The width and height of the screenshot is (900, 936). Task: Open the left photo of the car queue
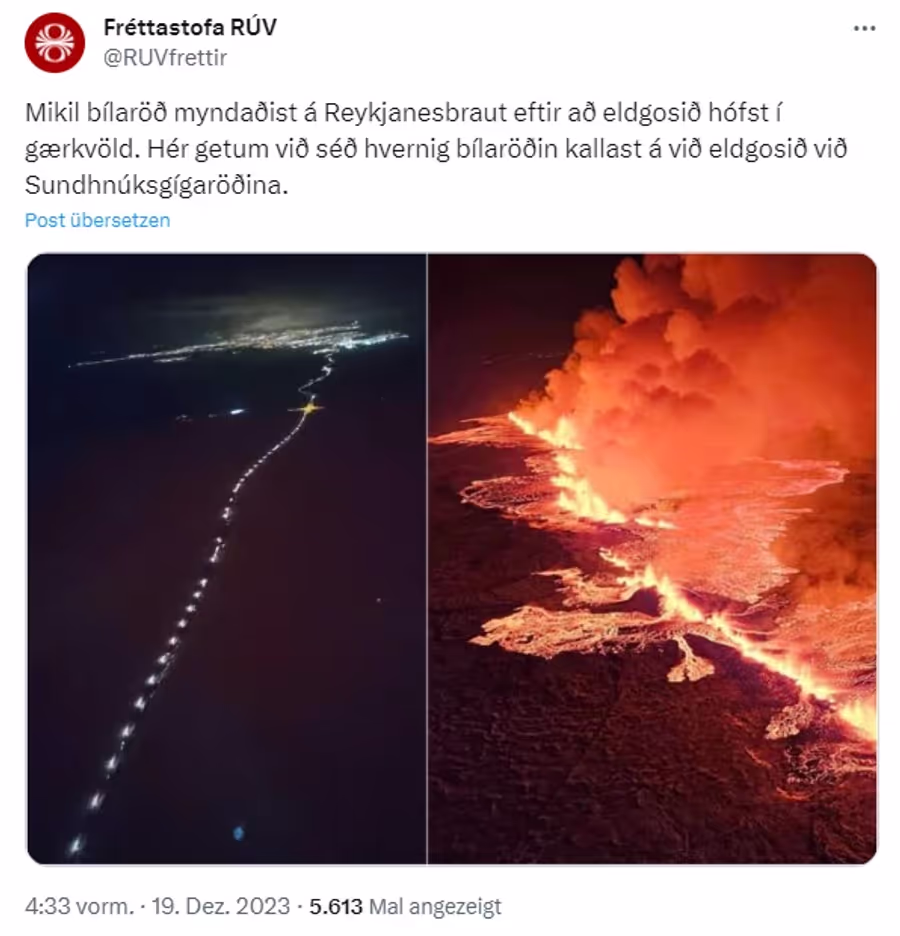(x=227, y=559)
